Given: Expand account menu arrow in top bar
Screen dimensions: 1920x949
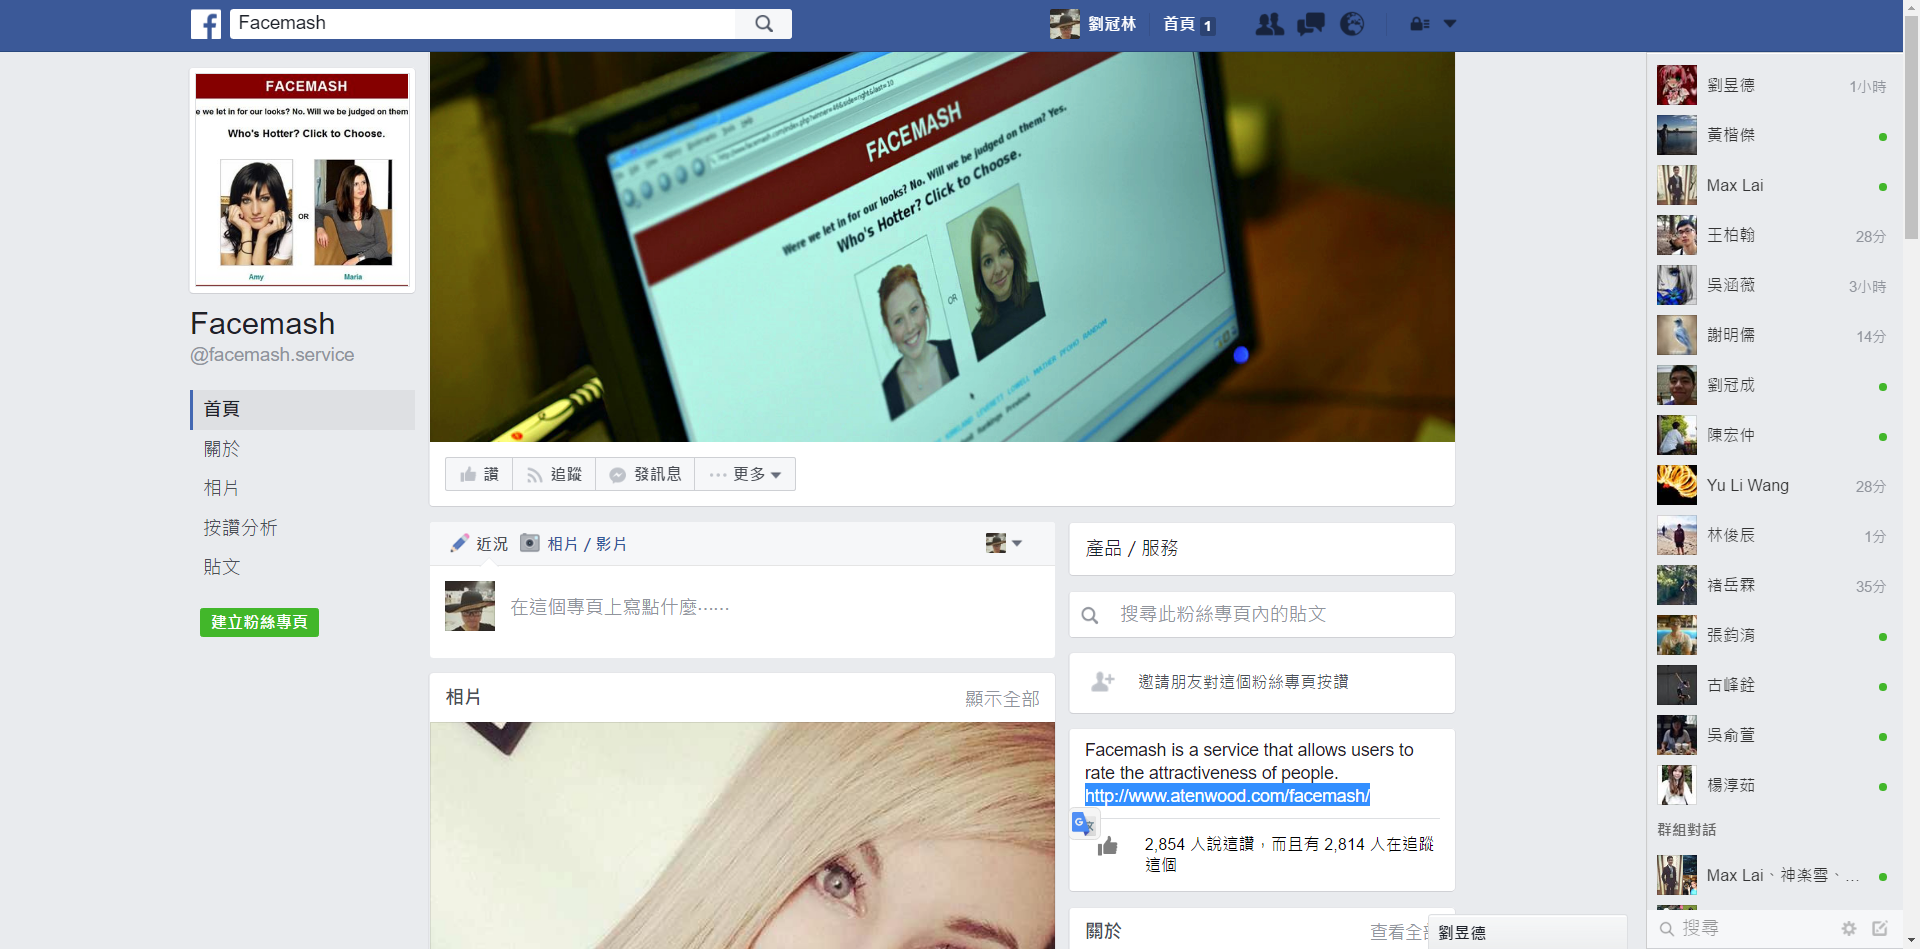Looking at the screenshot, I should pos(1450,24).
